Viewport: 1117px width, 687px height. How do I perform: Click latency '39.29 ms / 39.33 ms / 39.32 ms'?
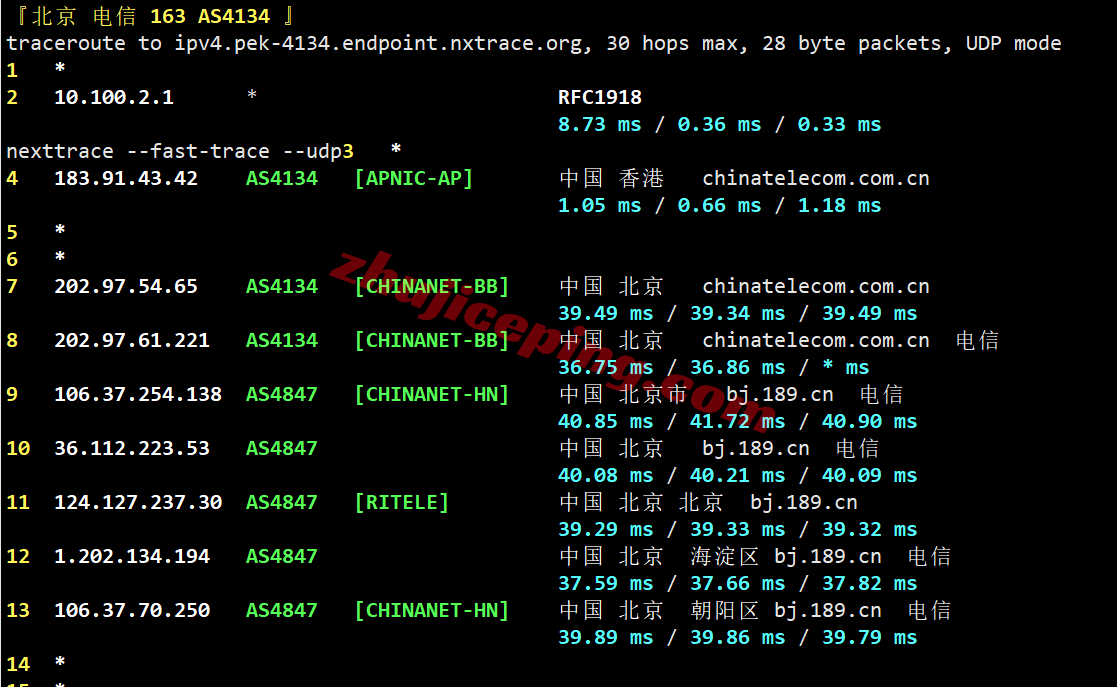click(737, 530)
